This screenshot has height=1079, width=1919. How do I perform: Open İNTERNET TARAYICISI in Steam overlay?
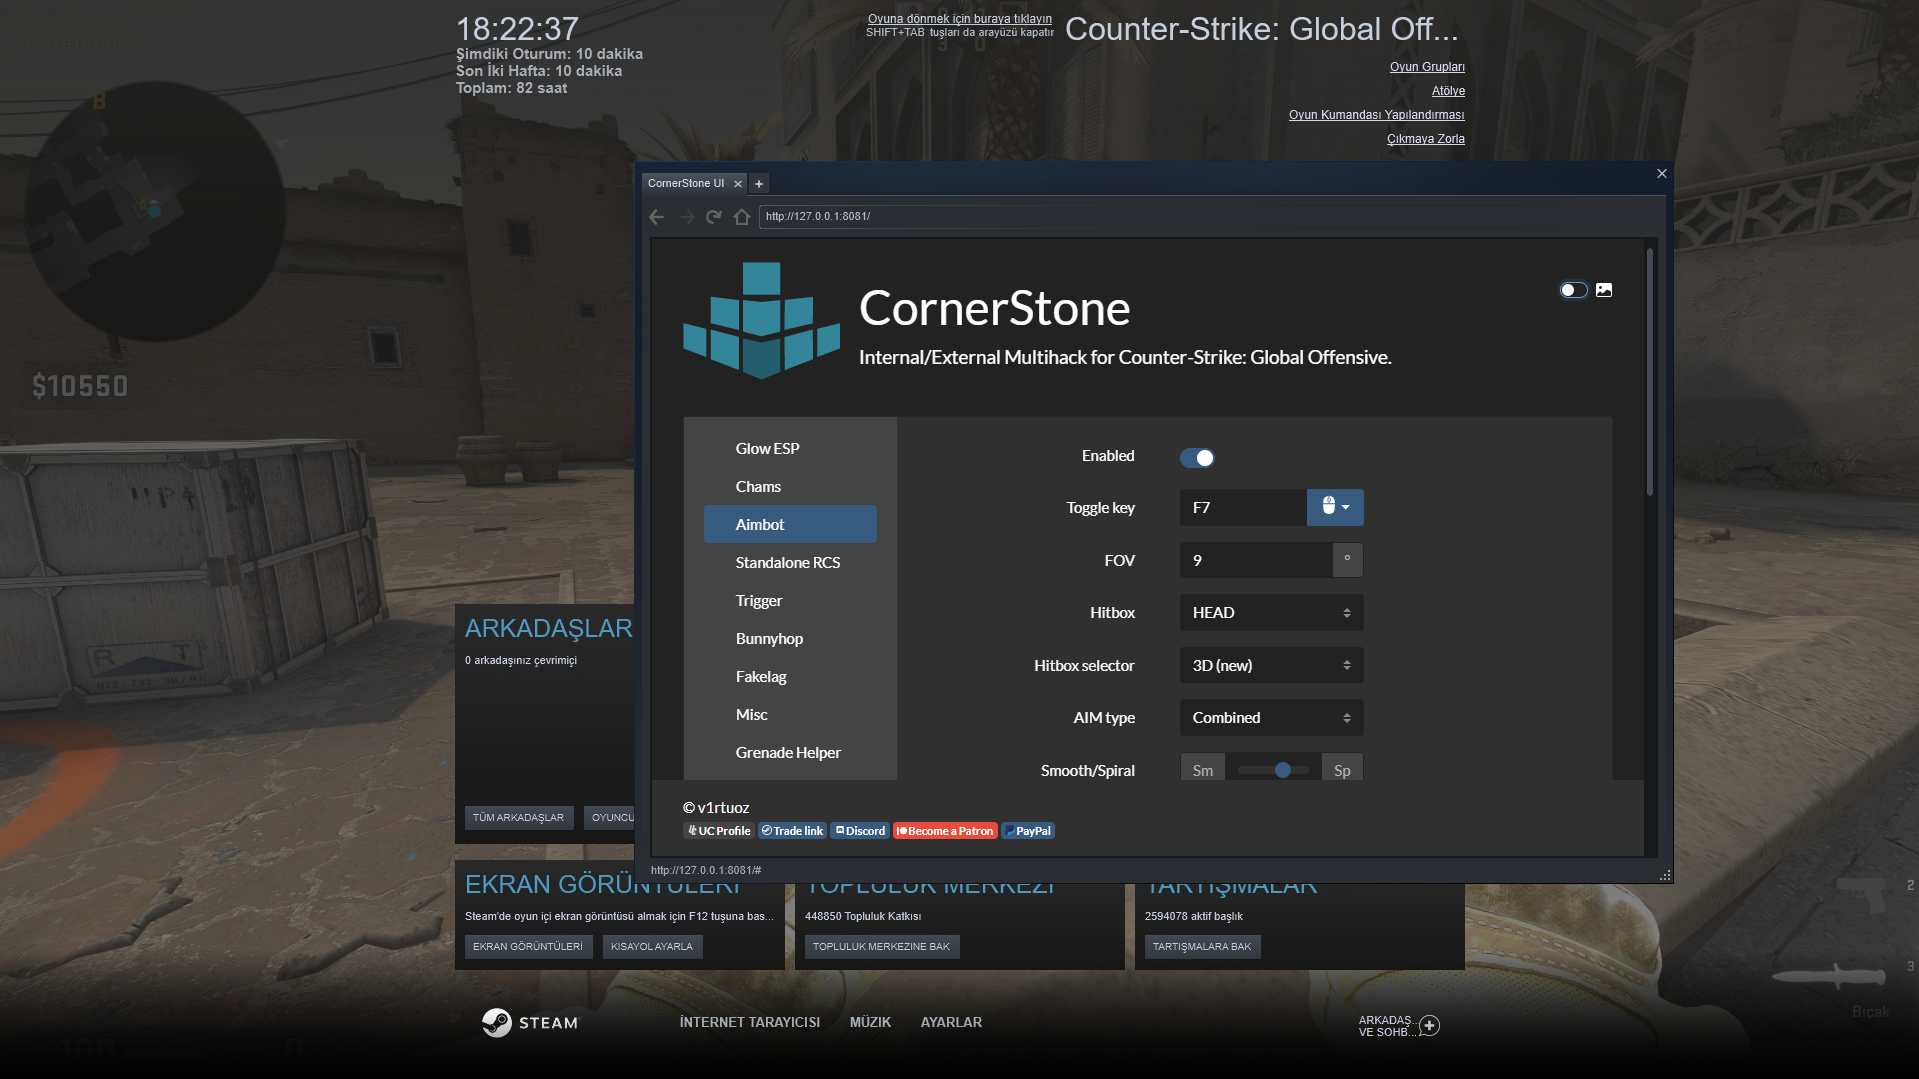click(x=750, y=1022)
